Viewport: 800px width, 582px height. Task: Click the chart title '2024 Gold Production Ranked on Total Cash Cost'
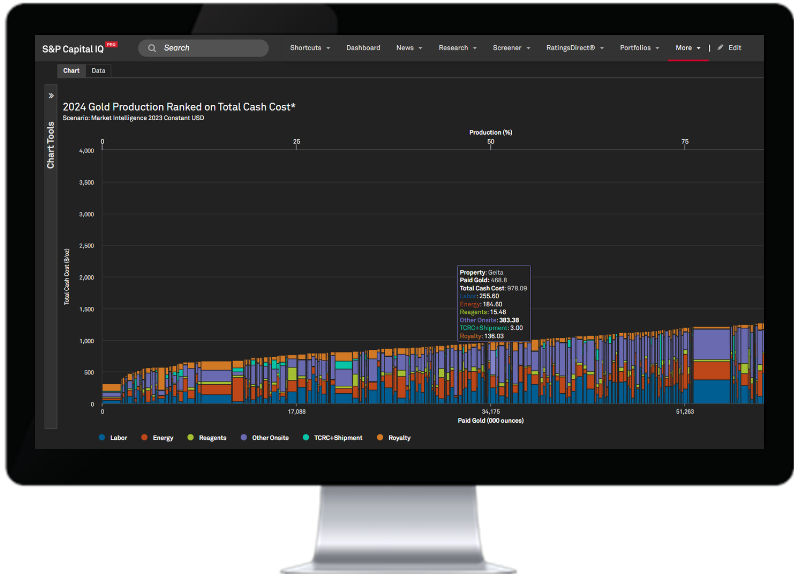coord(179,107)
